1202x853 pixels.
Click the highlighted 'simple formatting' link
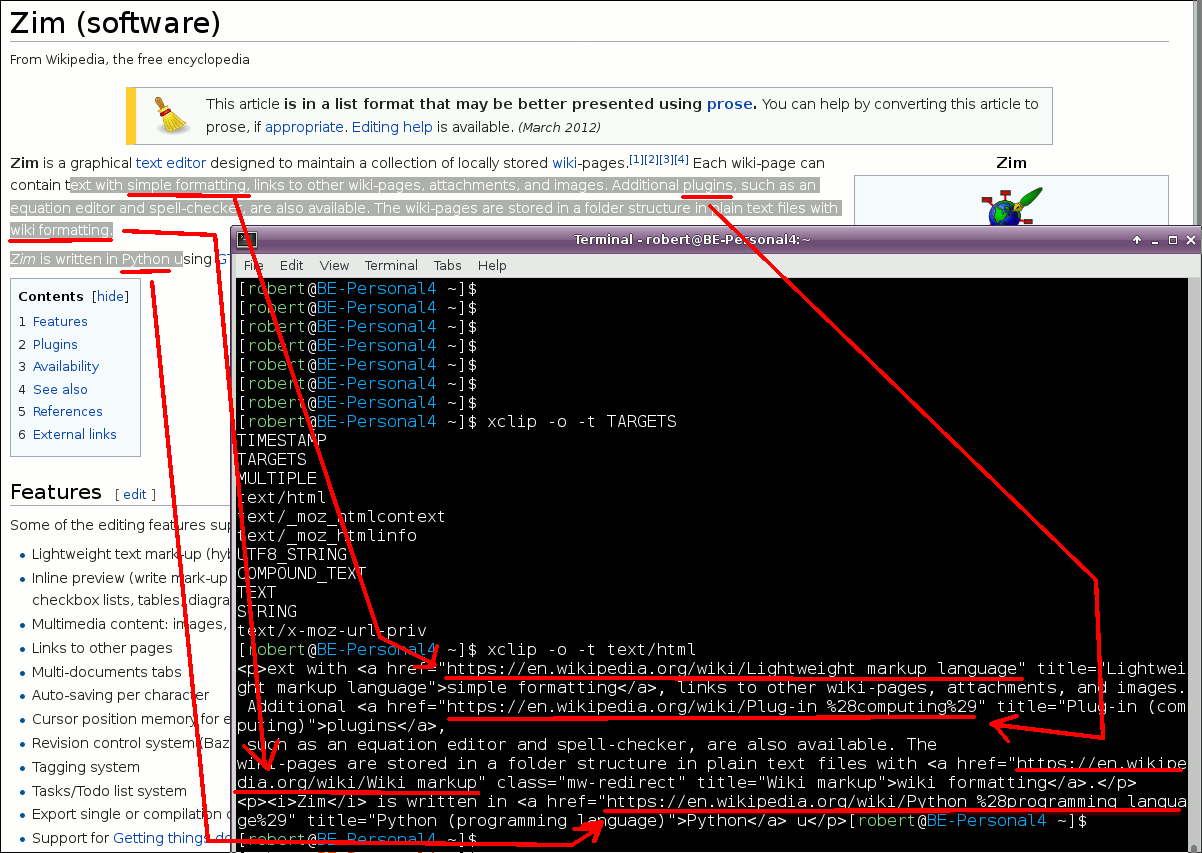(187, 185)
